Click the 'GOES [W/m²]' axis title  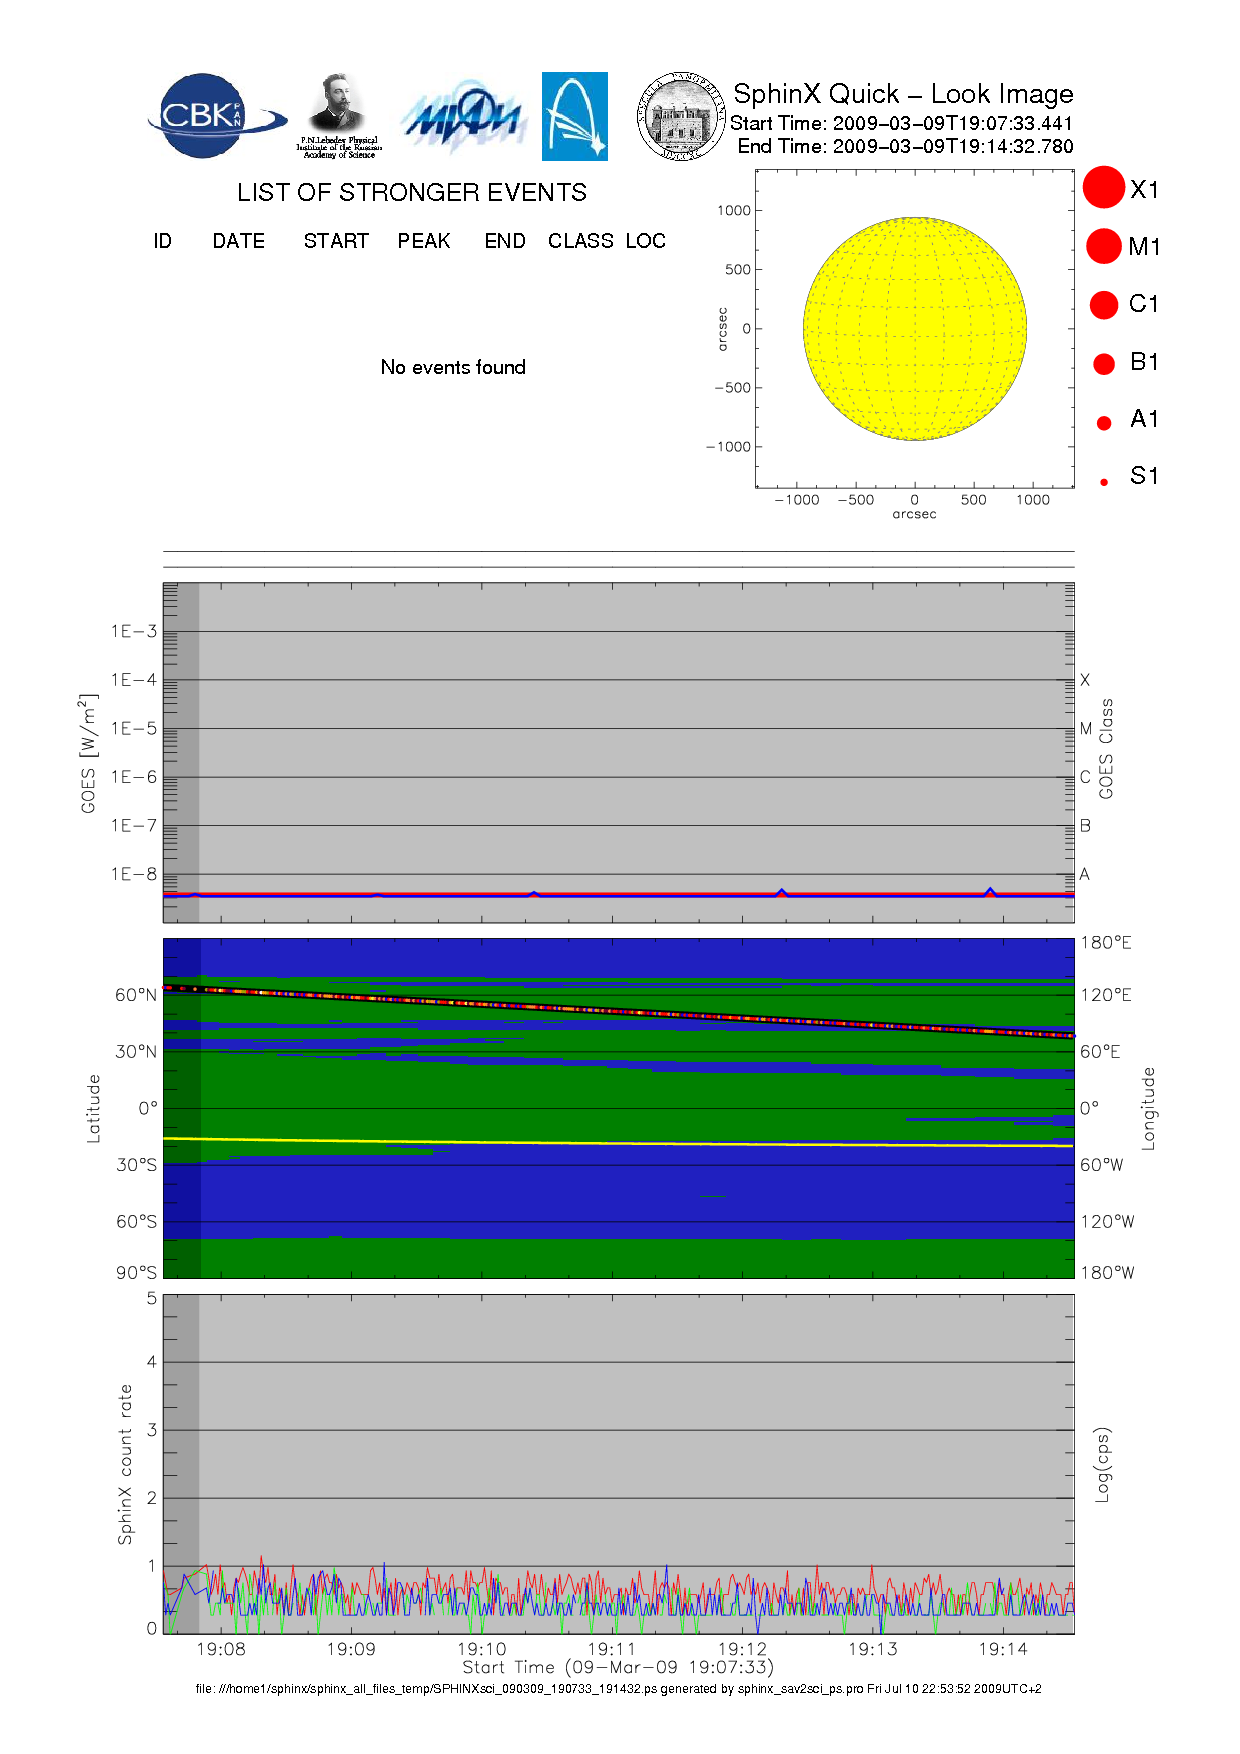pyautogui.click(x=89, y=753)
